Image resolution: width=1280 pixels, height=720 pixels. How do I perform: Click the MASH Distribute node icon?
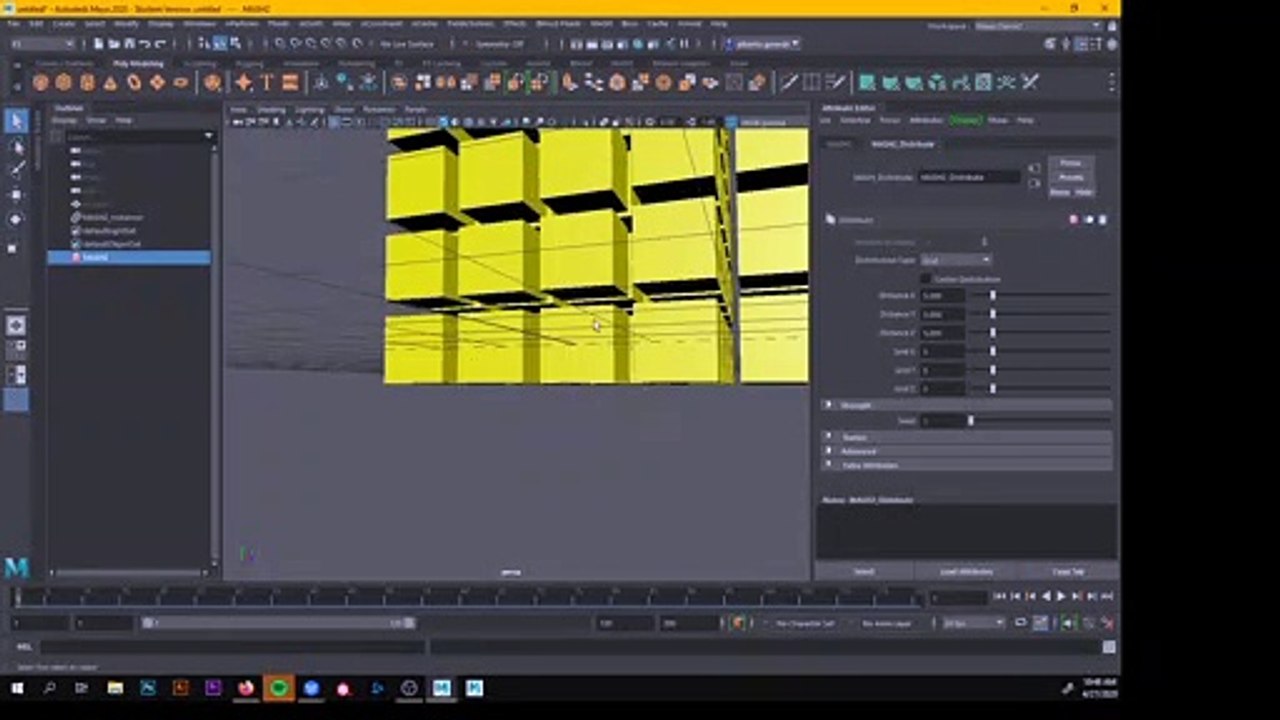(x=830, y=220)
